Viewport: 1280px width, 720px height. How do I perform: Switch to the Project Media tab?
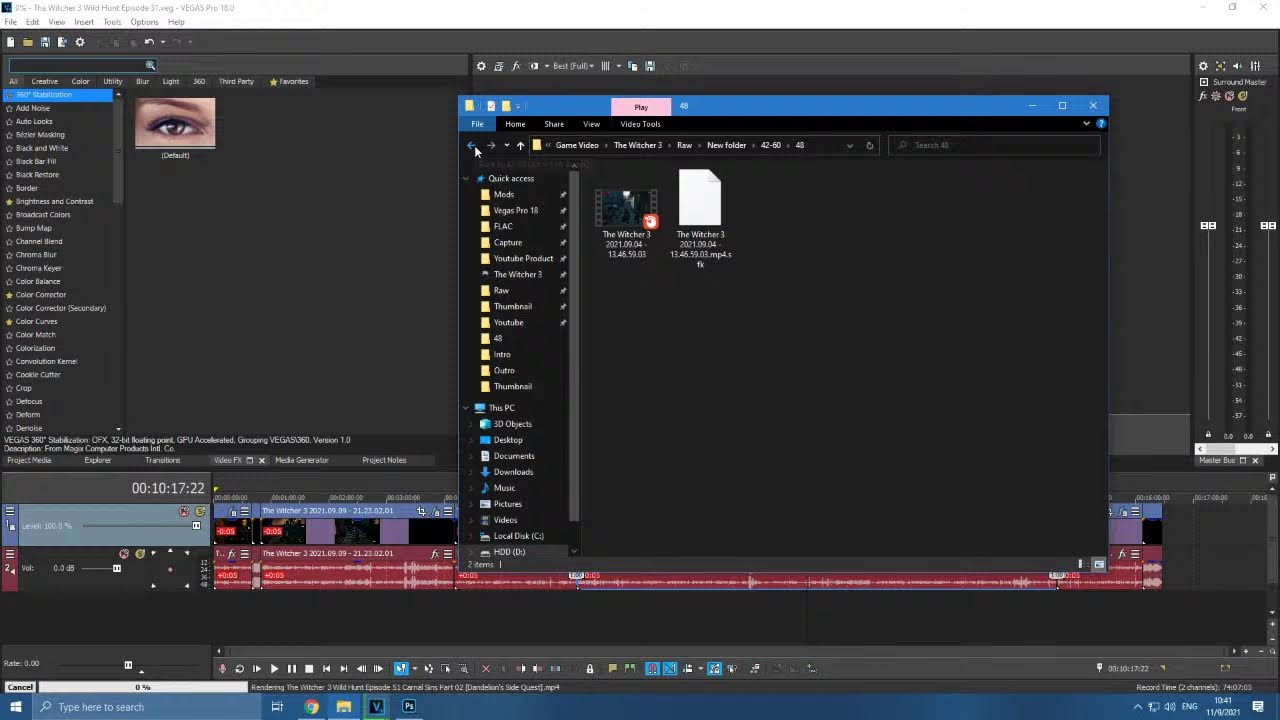pyautogui.click(x=28, y=460)
